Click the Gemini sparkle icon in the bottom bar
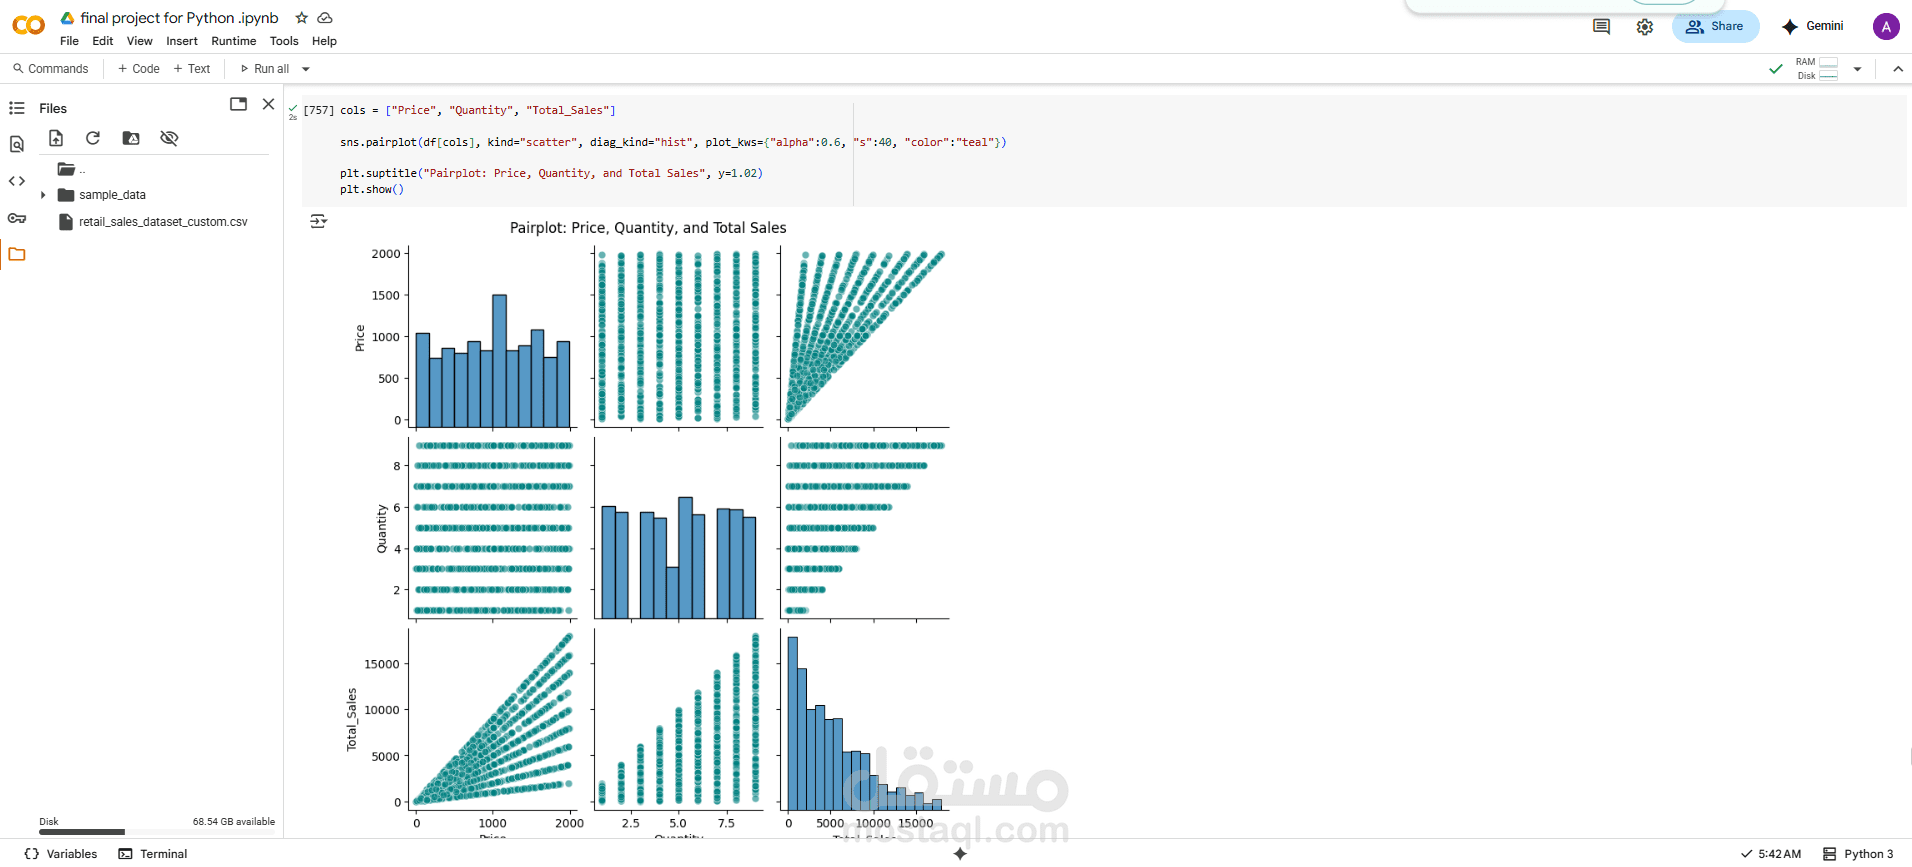 [x=960, y=854]
